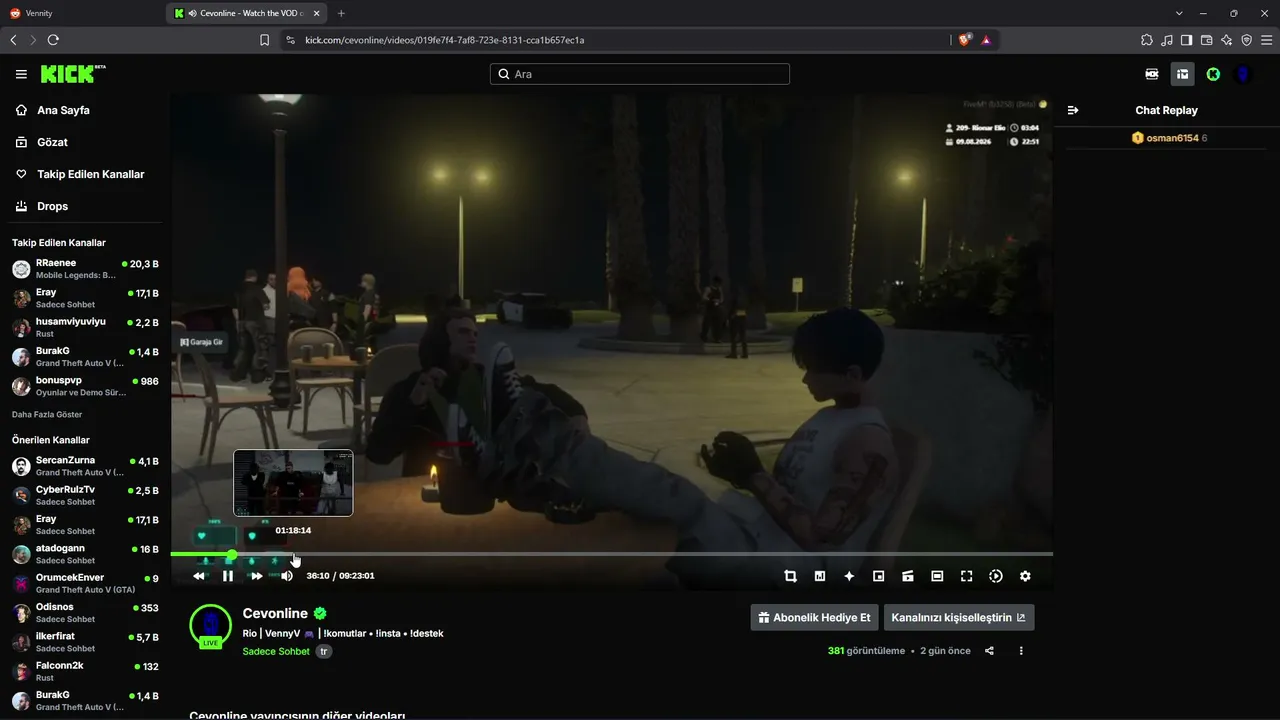Bookmark this page
The height and width of the screenshot is (720, 1280).
[x=264, y=40]
